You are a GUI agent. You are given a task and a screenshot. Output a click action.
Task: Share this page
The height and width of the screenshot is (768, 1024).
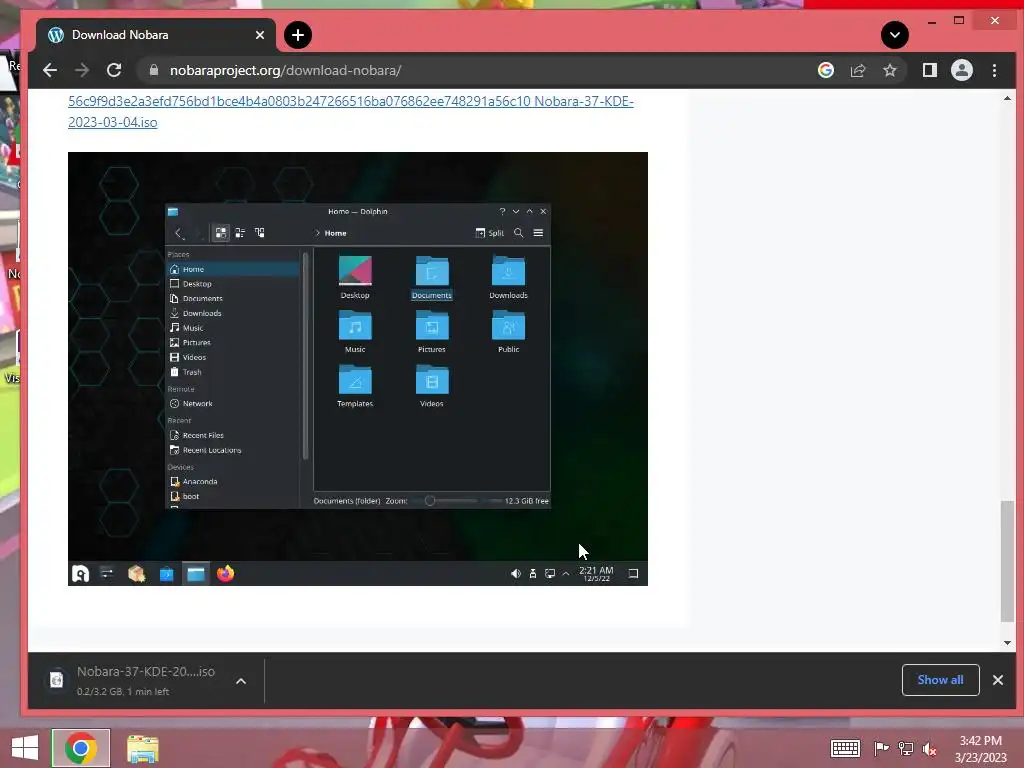858,71
